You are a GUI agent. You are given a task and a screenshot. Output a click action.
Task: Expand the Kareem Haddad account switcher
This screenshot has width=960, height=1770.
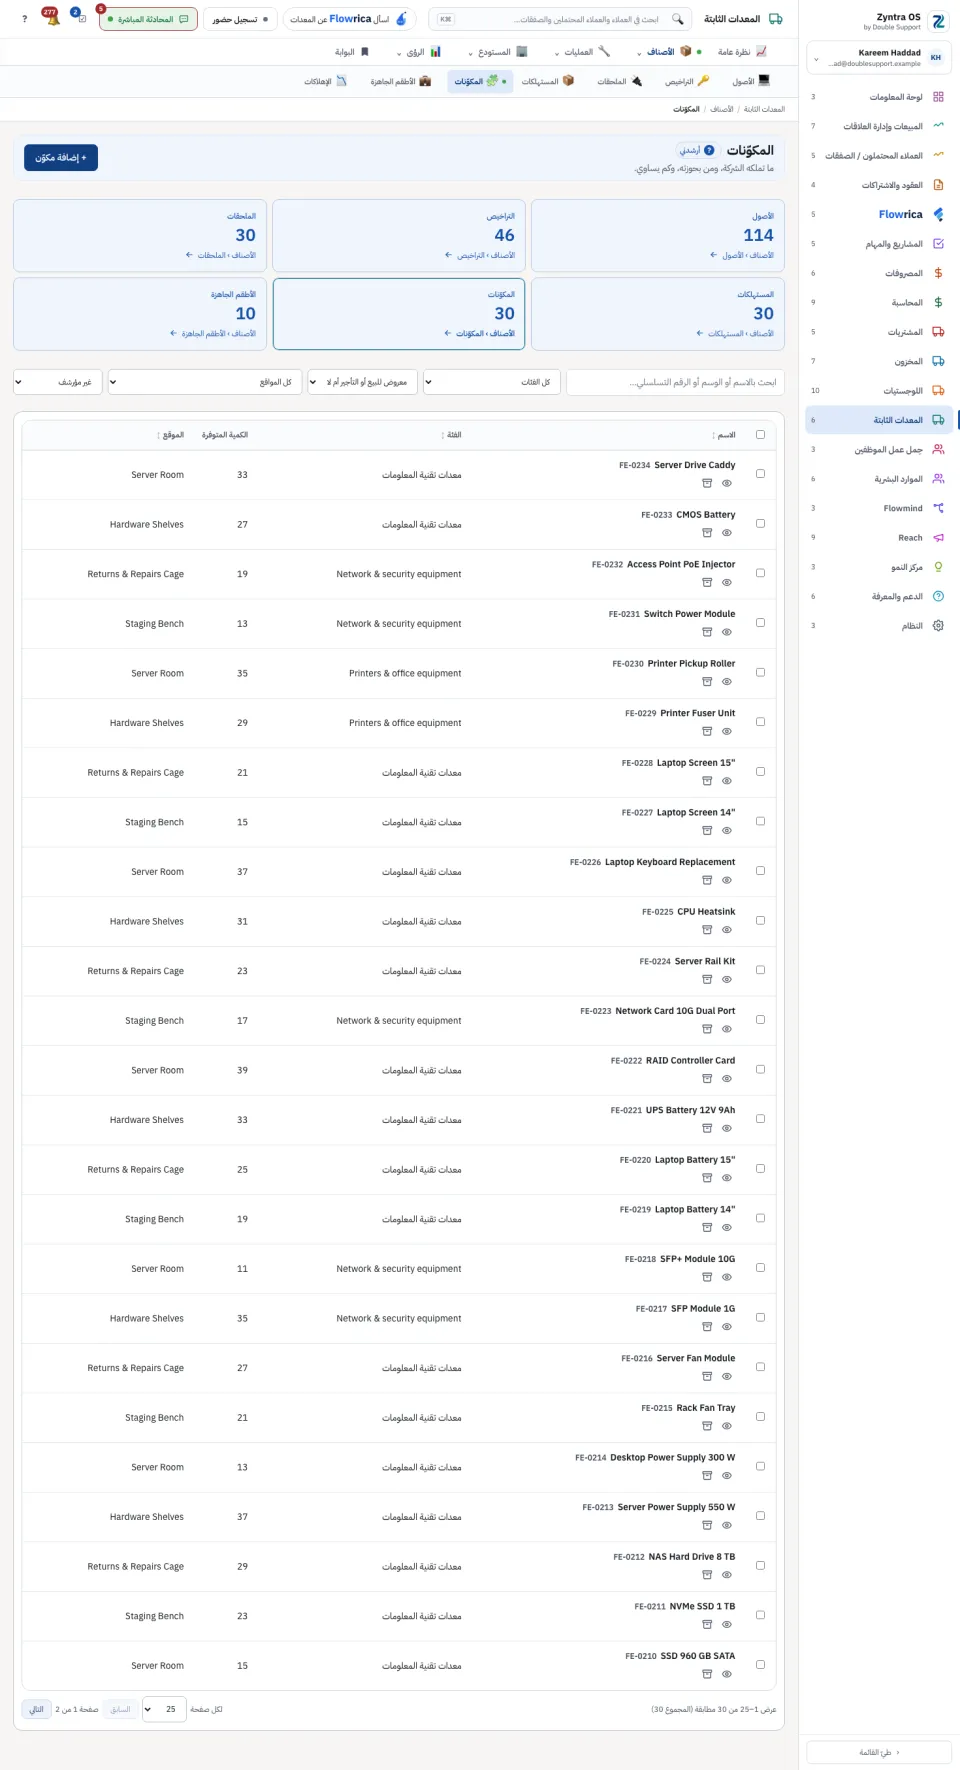879,58
